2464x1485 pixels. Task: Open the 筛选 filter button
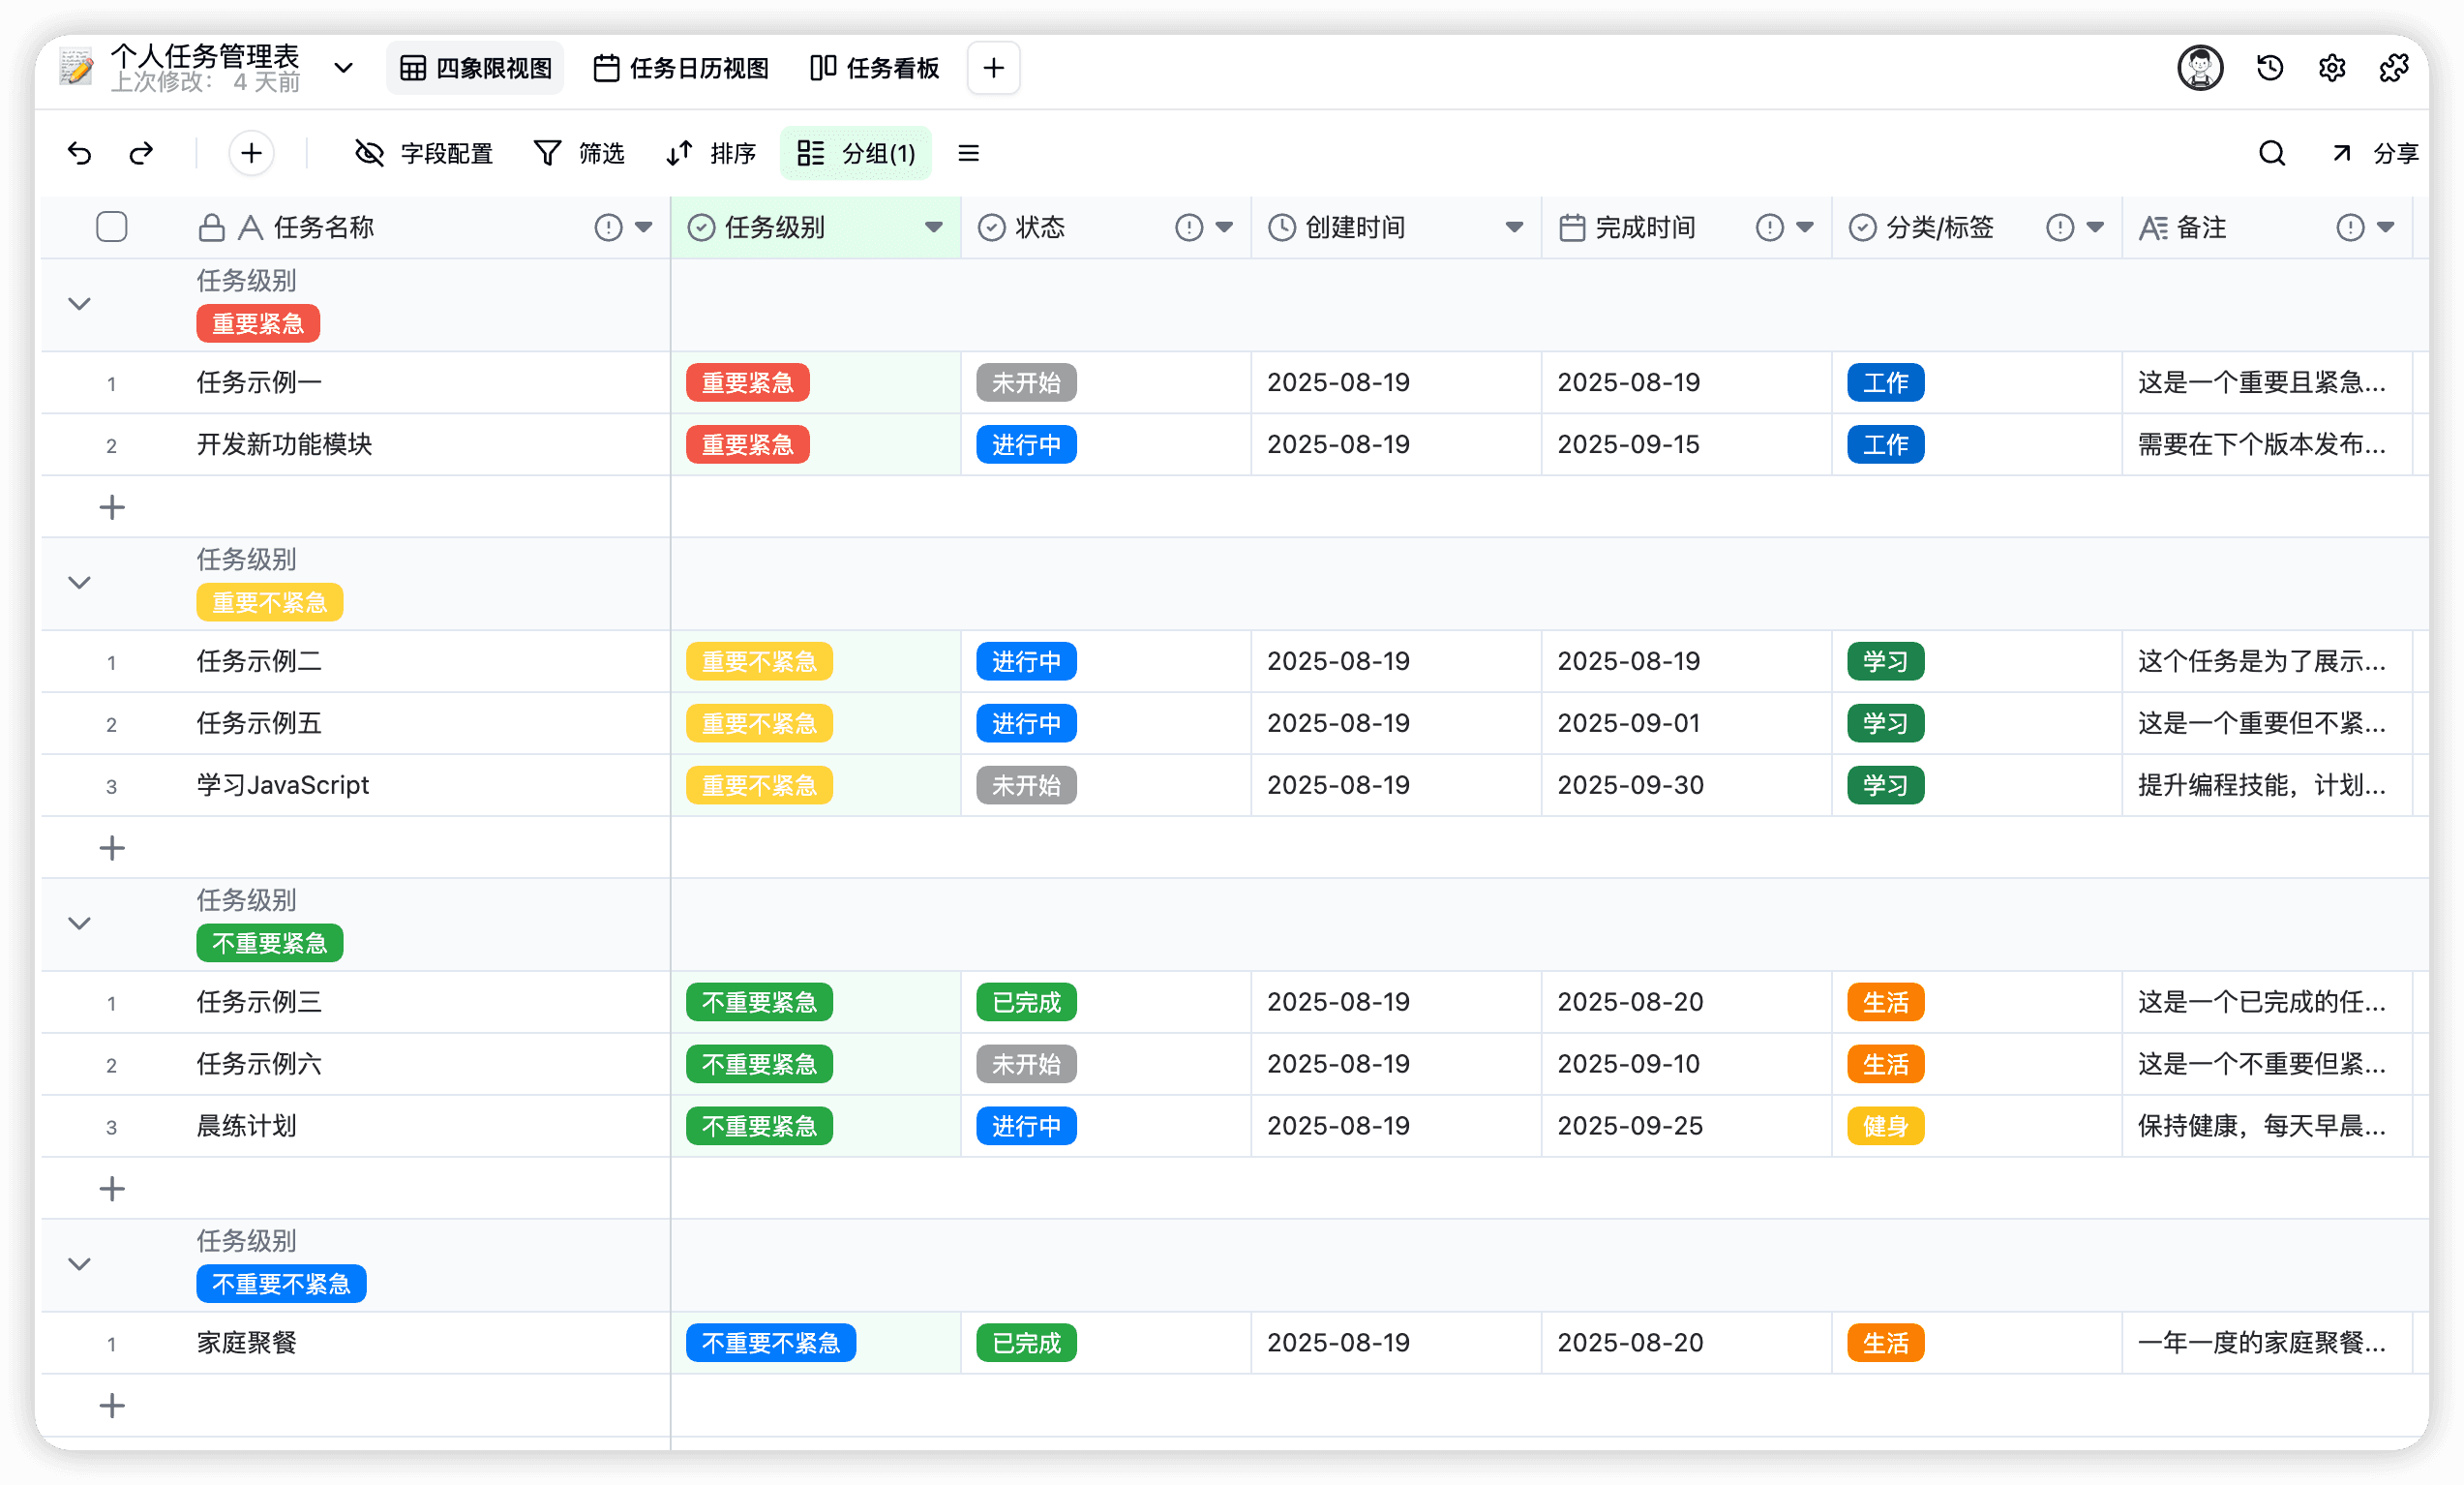[579, 153]
